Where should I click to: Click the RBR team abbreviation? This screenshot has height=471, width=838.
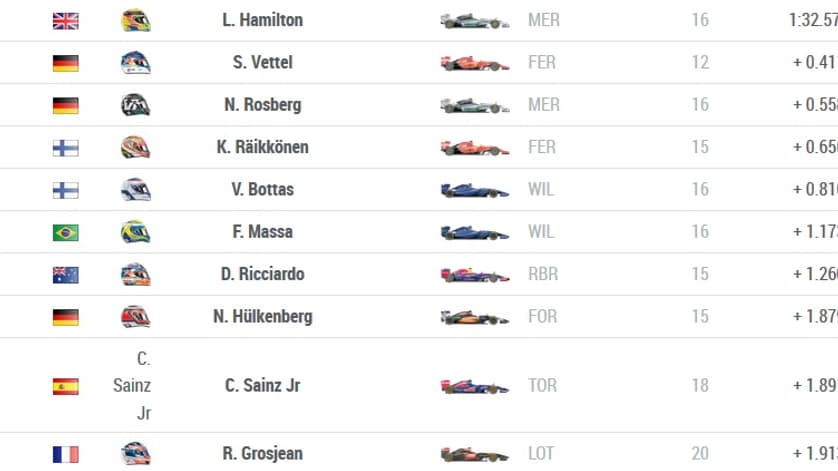(543, 274)
